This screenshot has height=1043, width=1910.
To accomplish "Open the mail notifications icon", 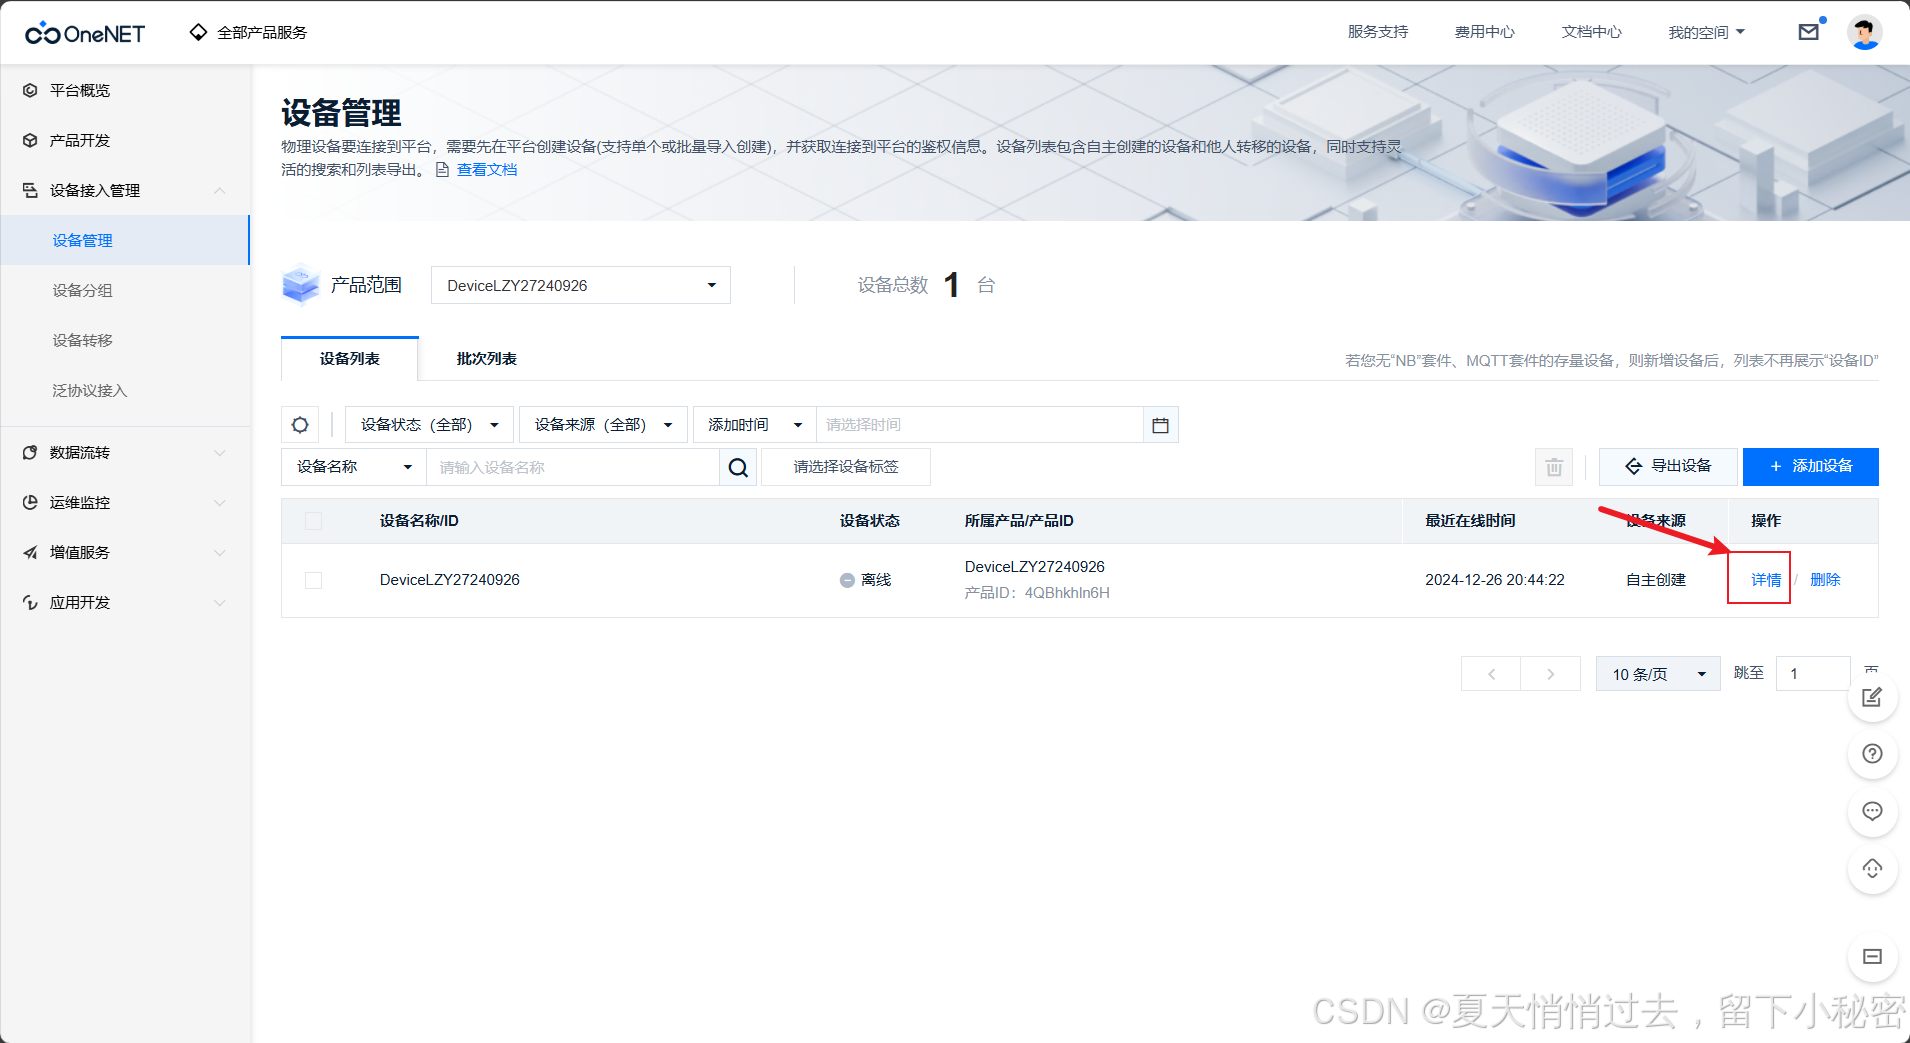I will coord(1808,32).
